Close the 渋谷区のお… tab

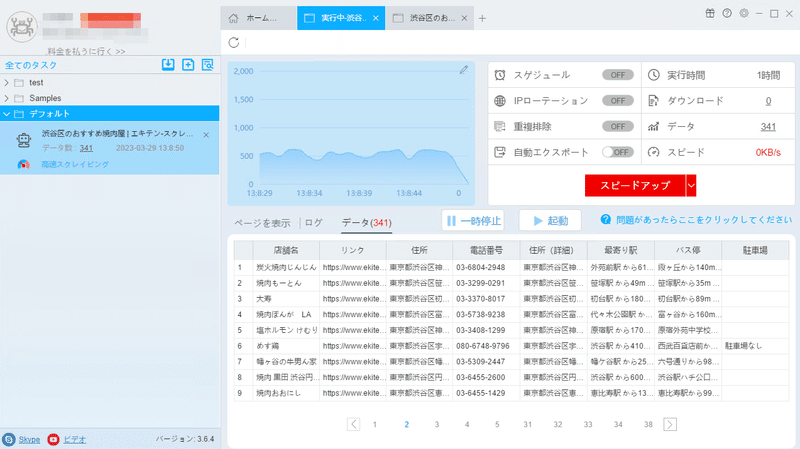[x=464, y=18]
